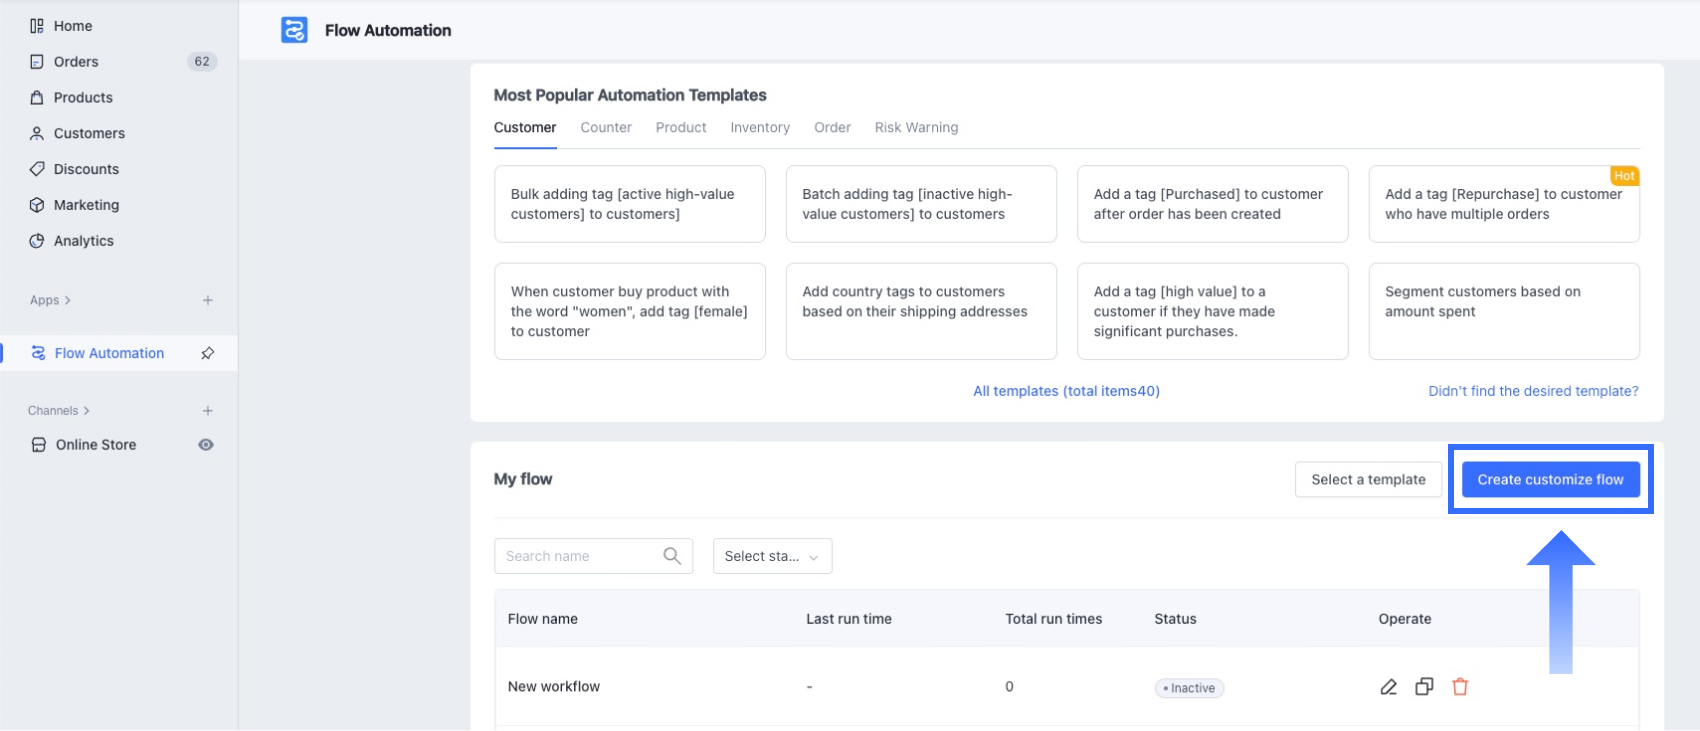Add a channel with Channels plus icon
This screenshot has height=731, width=1700.
click(x=208, y=411)
